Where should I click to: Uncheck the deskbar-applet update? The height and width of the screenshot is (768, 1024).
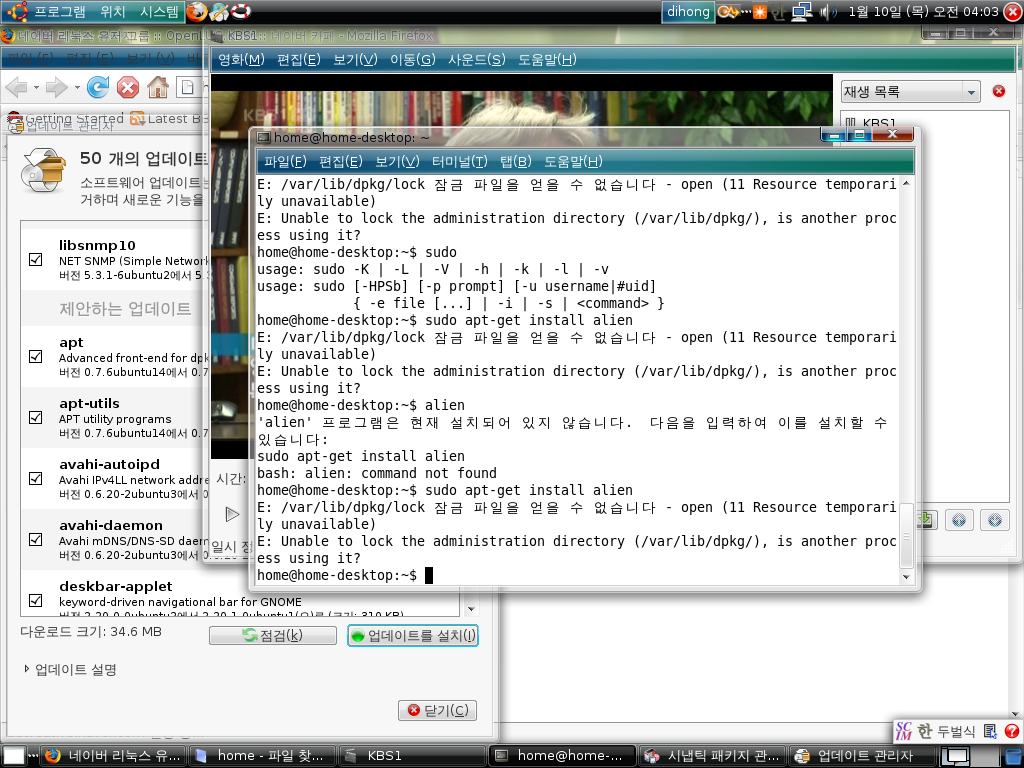click(x=36, y=600)
